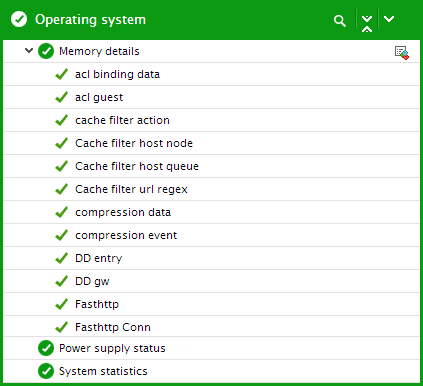Click the search magnifier icon in header
Image resolution: width=423 pixels, height=386 pixels.
(340, 21)
